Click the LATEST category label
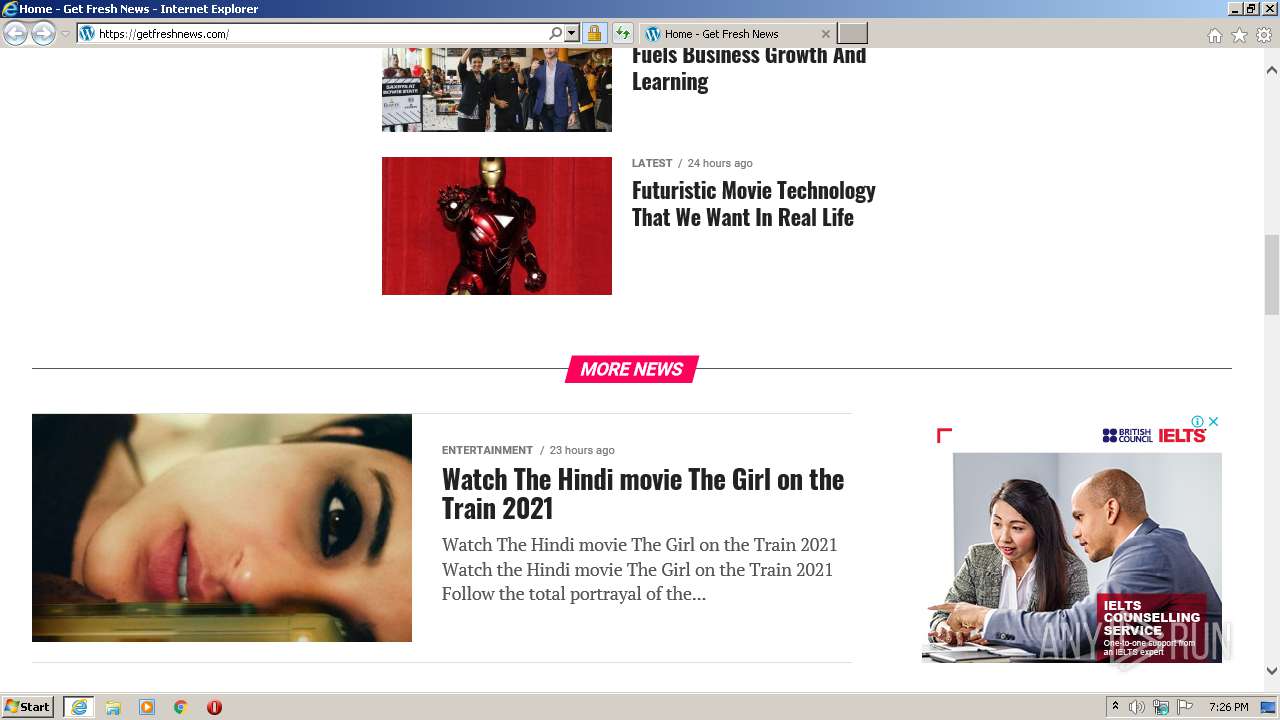The width and height of the screenshot is (1280, 720). point(652,163)
